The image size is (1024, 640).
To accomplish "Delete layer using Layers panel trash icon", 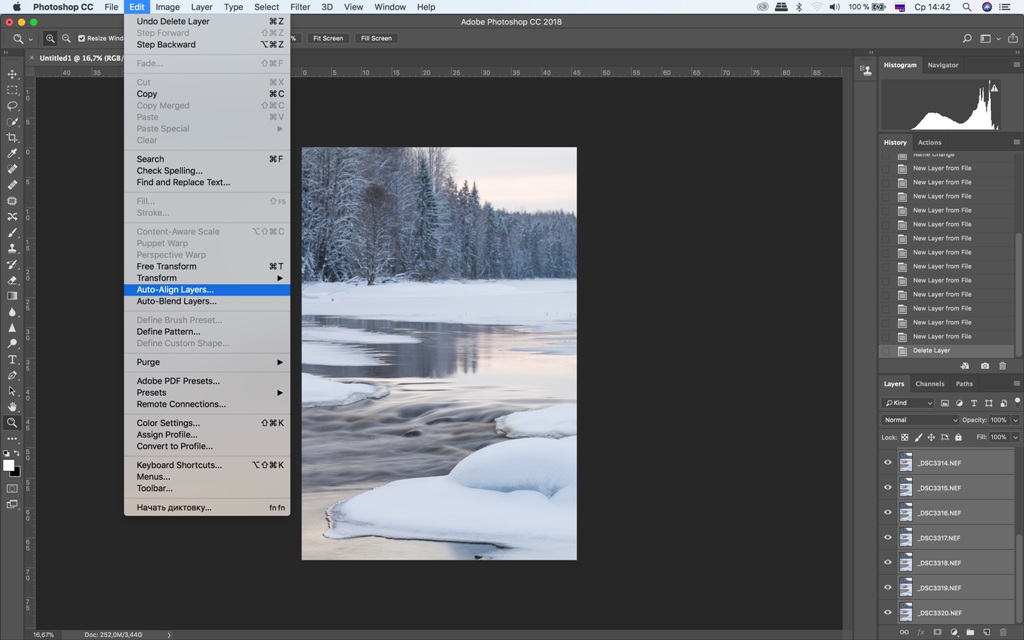I will click(1003, 632).
